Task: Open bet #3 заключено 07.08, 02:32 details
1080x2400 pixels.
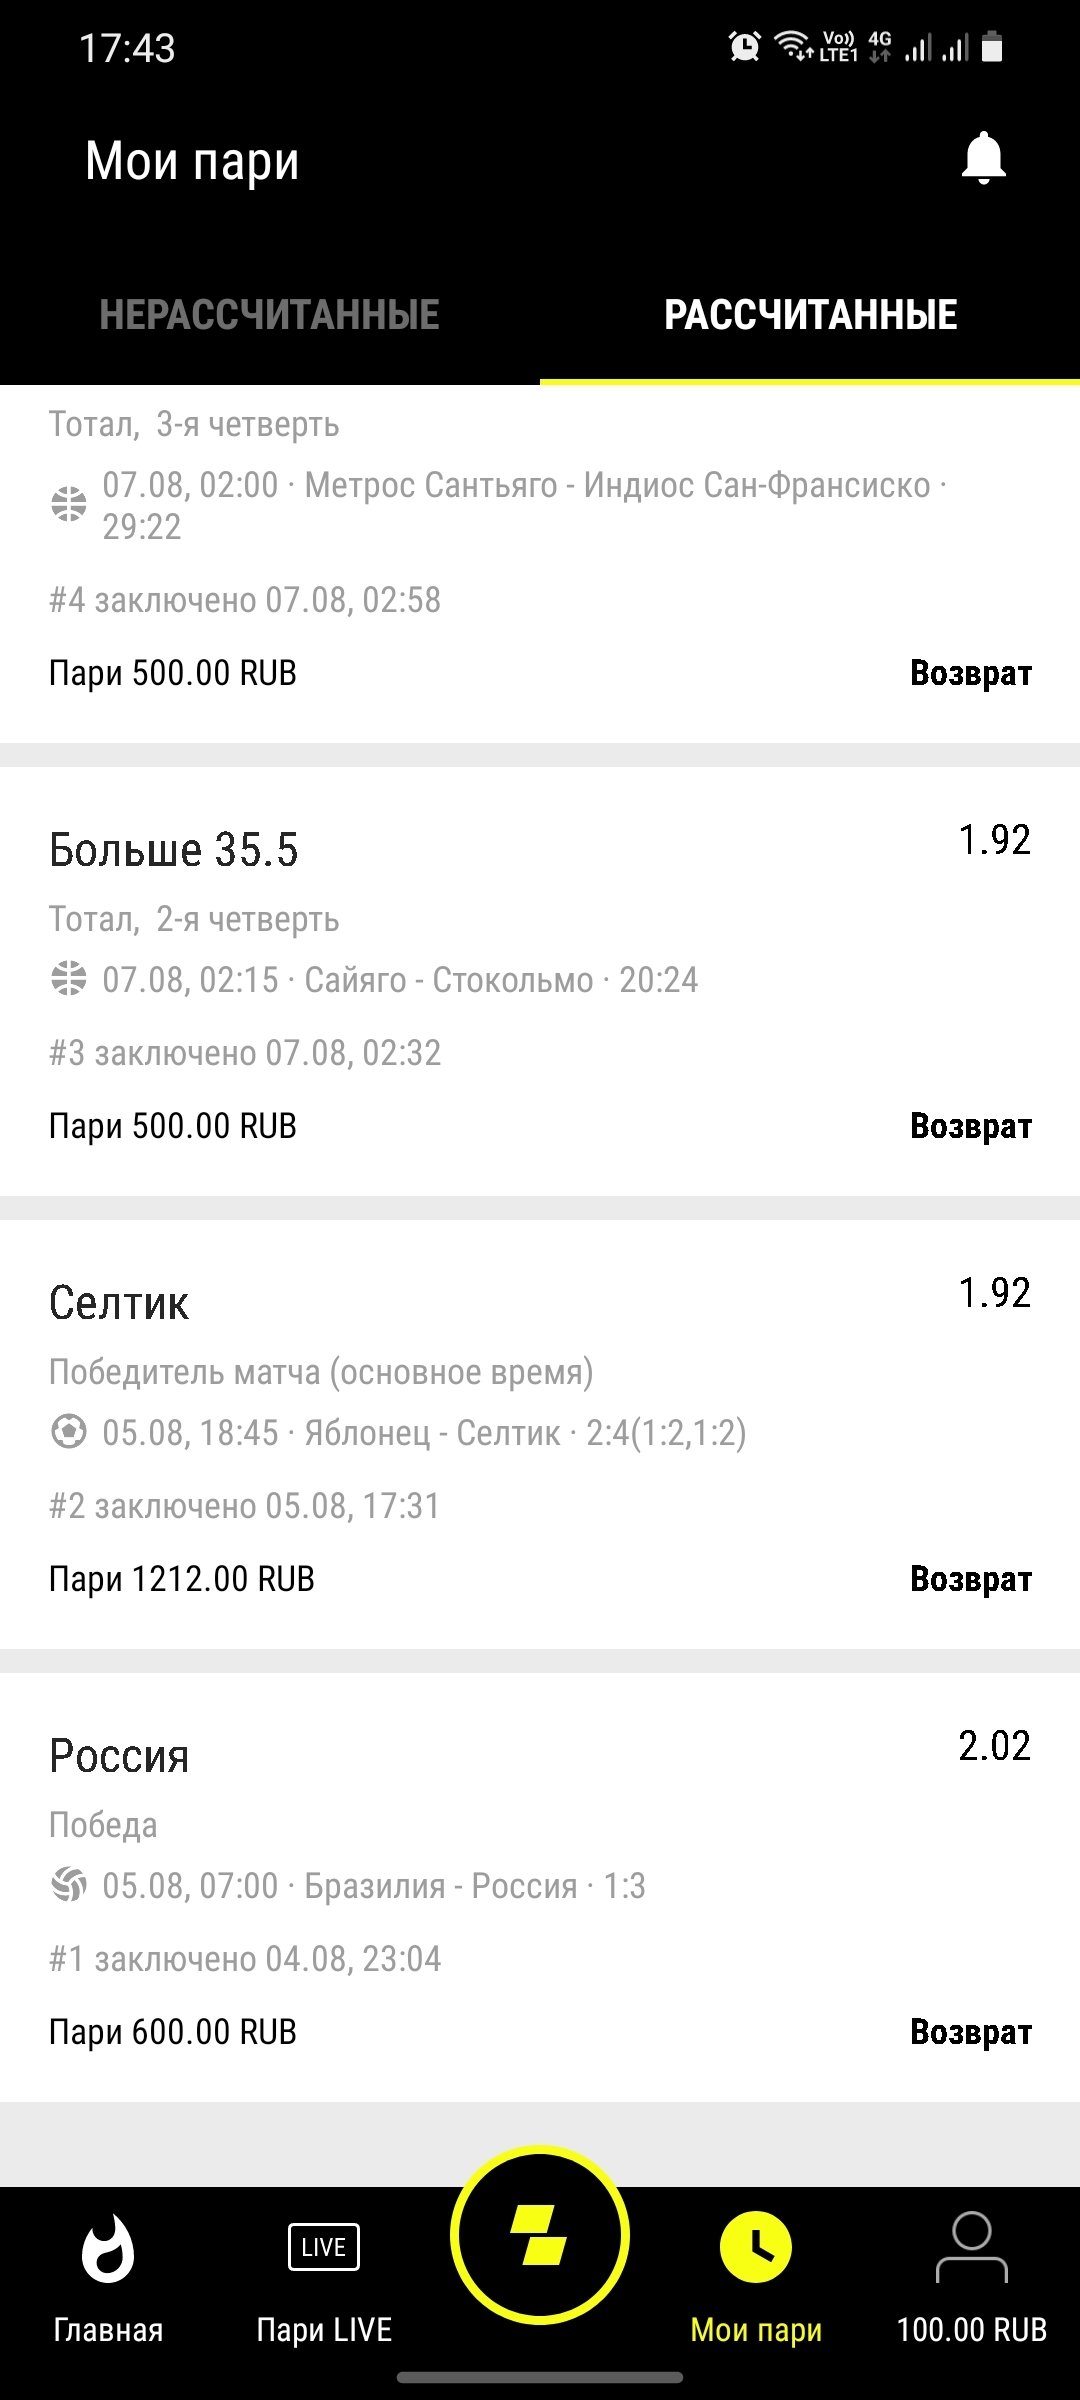Action: tap(245, 1053)
